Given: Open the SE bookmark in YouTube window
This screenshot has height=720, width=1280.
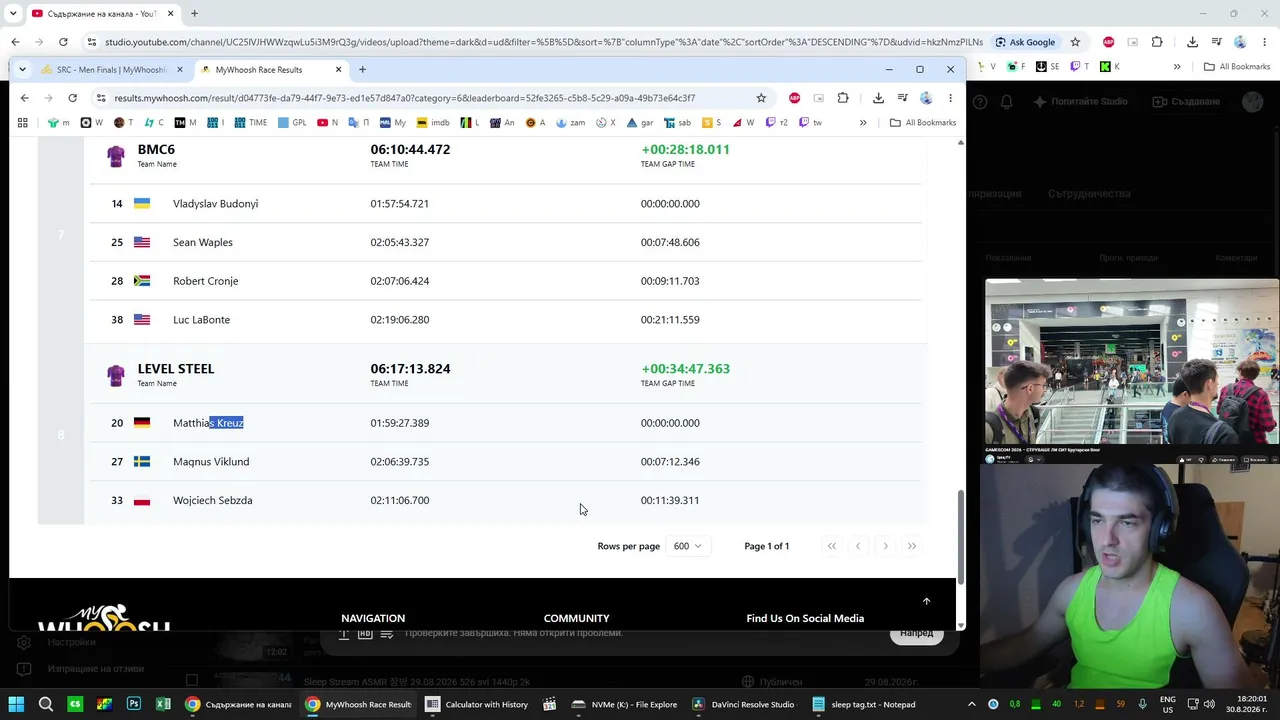Looking at the screenshot, I should 1047,67.
